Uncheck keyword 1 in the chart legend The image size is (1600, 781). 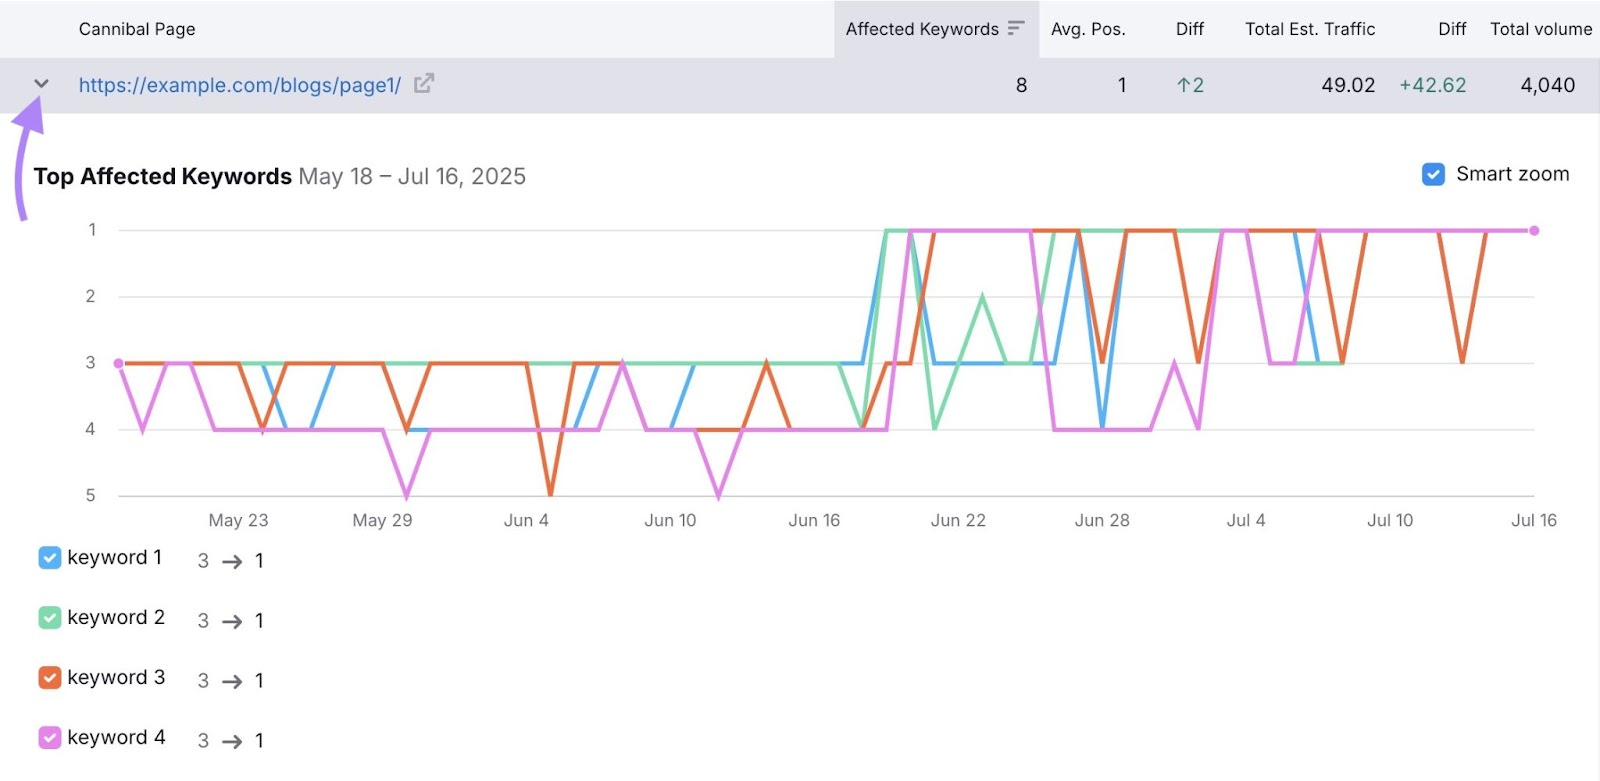tap(50, 558)
